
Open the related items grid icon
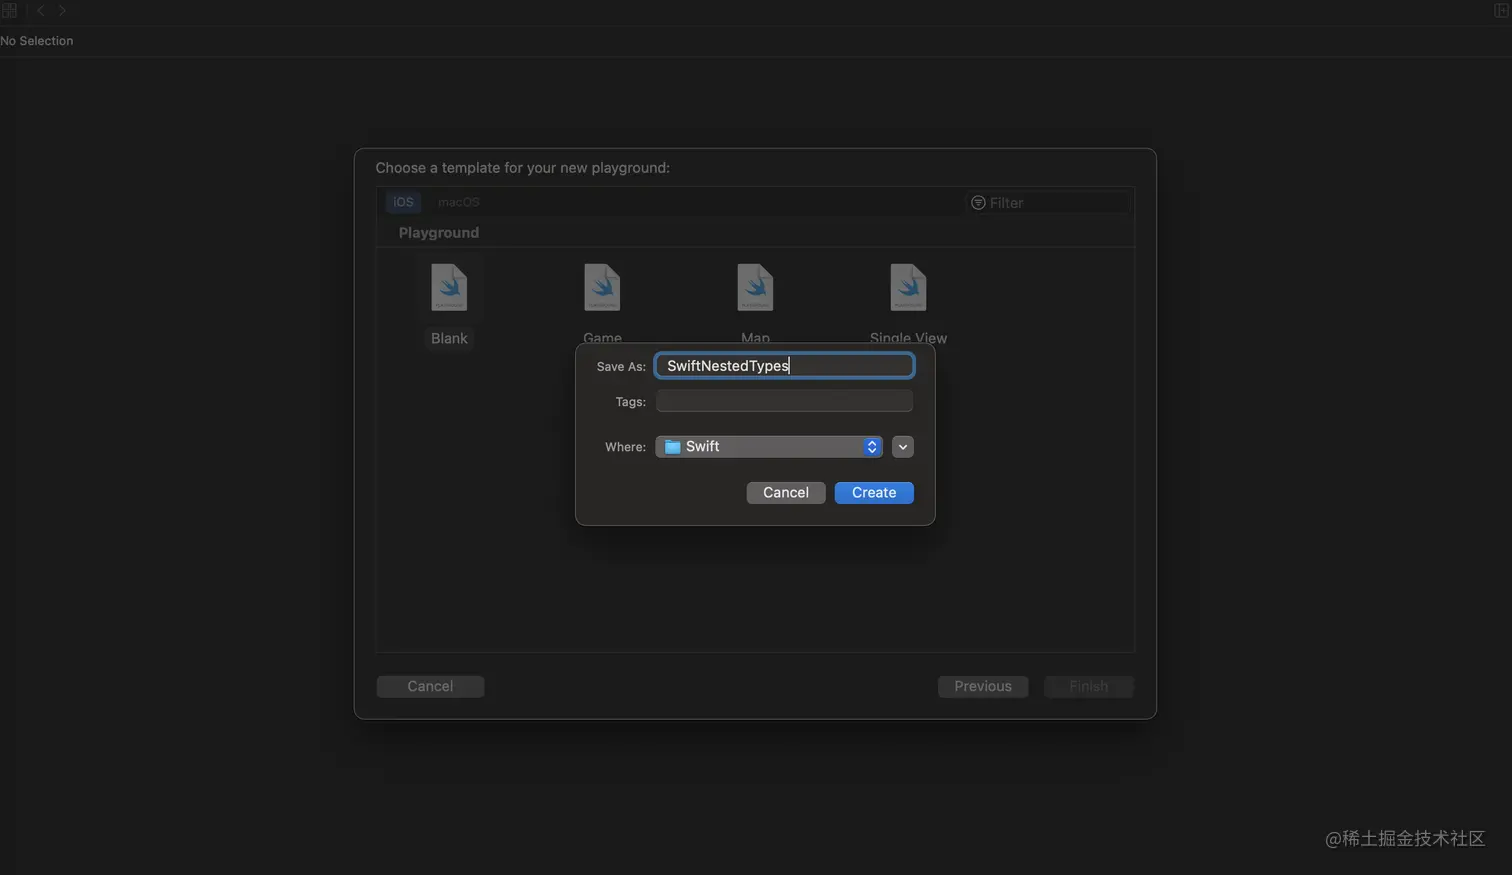click(x=10, y=10)
